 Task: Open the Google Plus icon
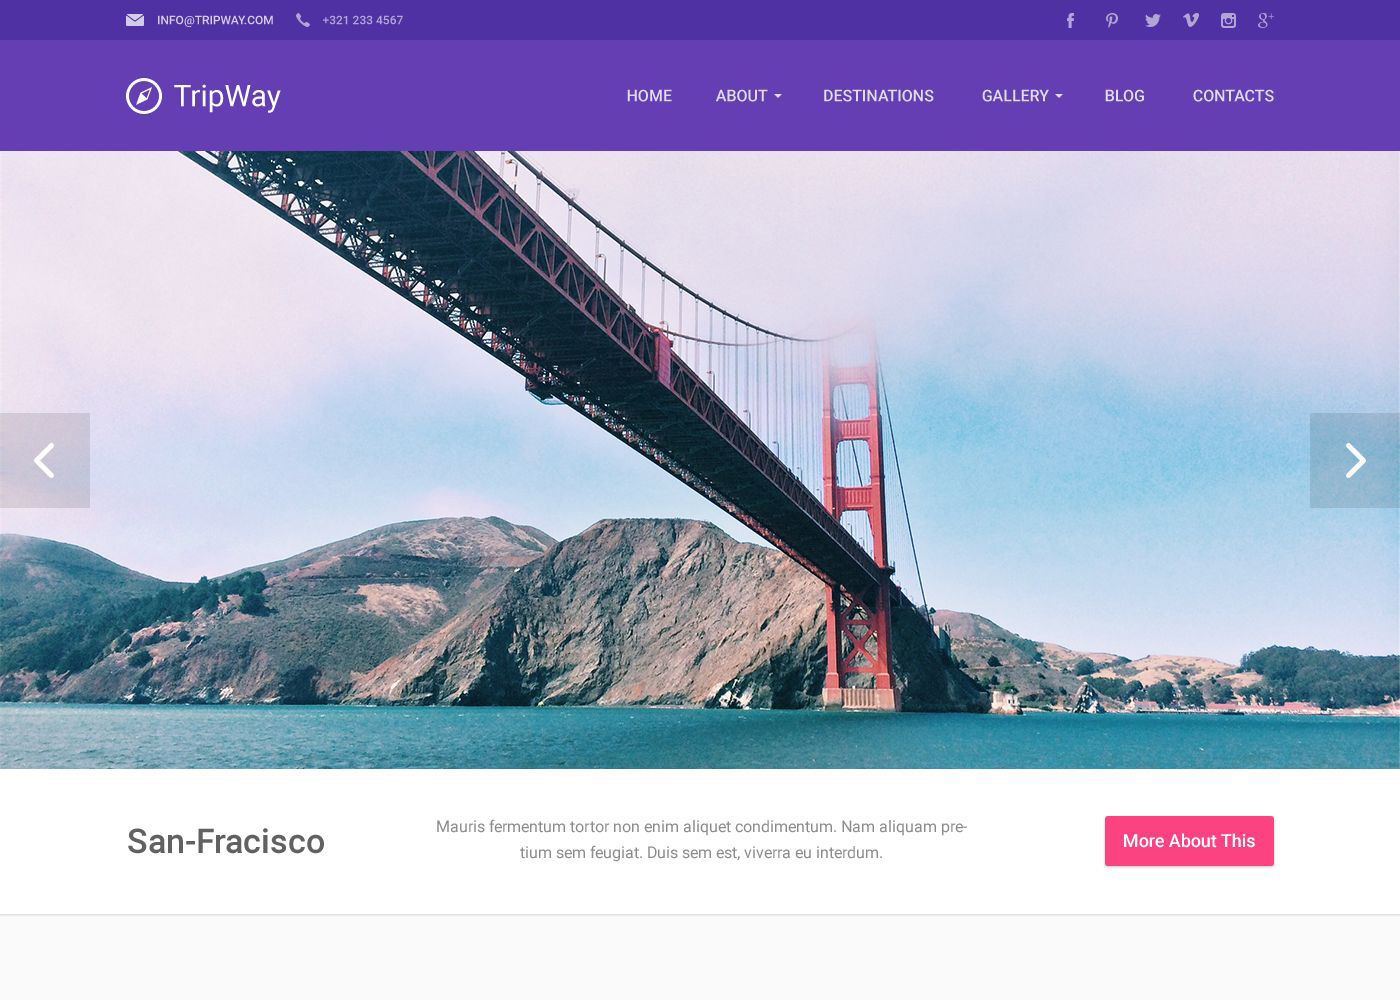1265,20
